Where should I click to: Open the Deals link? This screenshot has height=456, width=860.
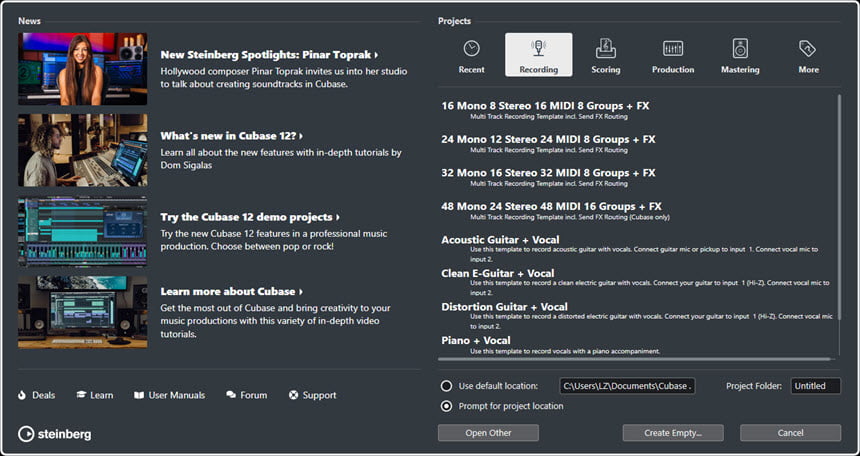click(43, 395)
